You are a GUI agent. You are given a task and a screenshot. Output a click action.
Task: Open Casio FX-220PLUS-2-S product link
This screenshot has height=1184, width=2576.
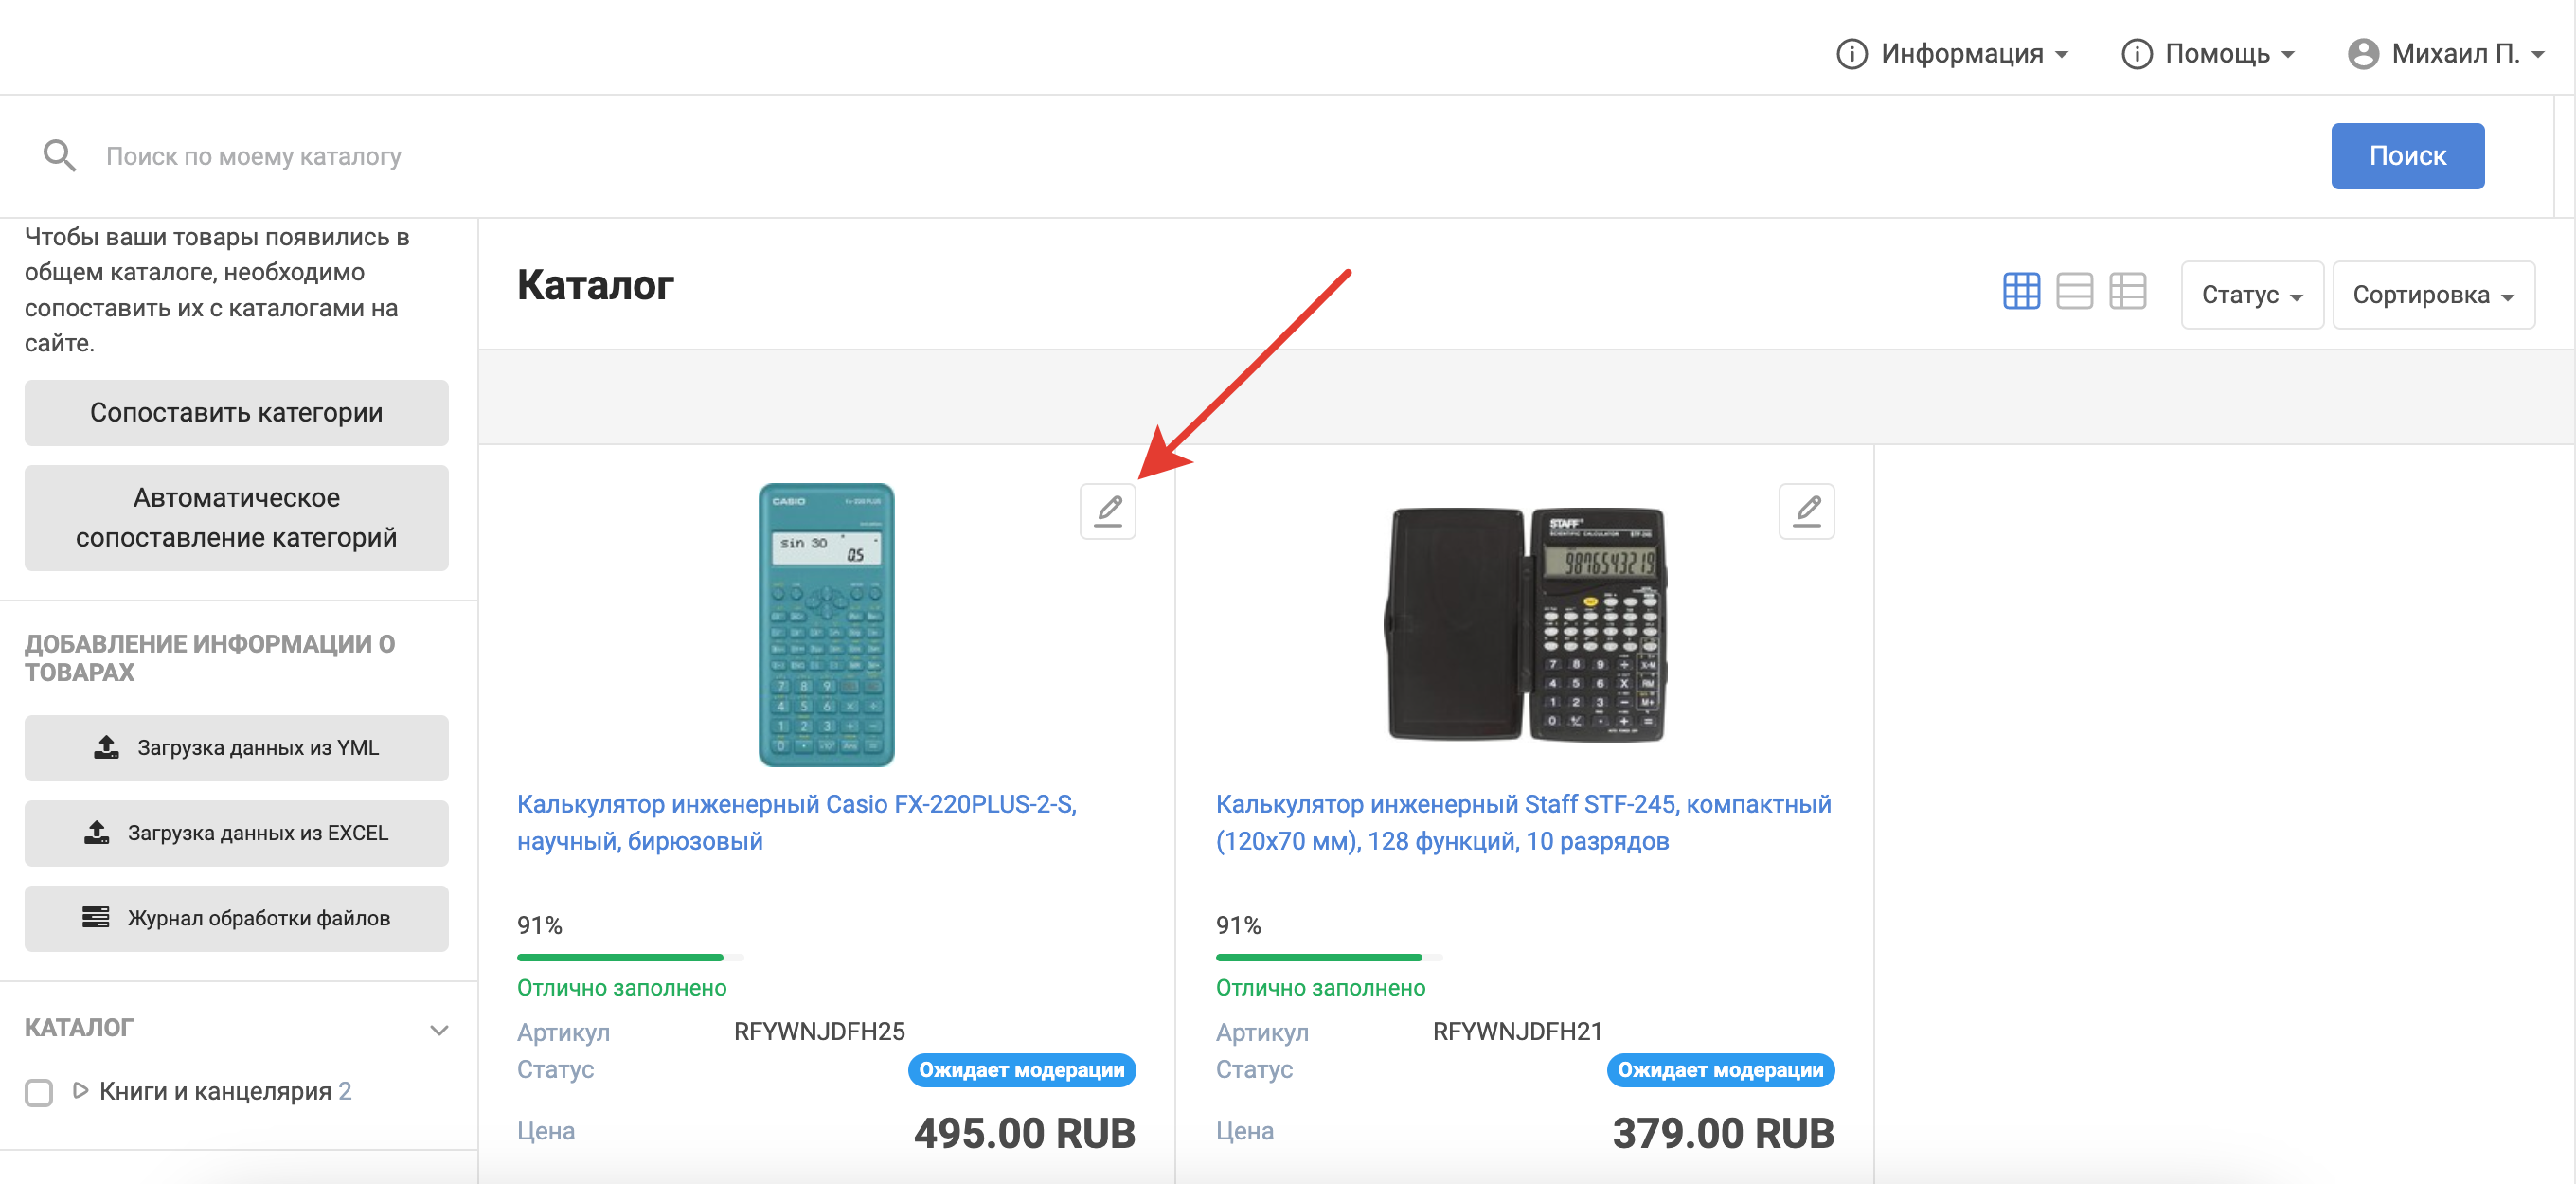tap(796, 822)
